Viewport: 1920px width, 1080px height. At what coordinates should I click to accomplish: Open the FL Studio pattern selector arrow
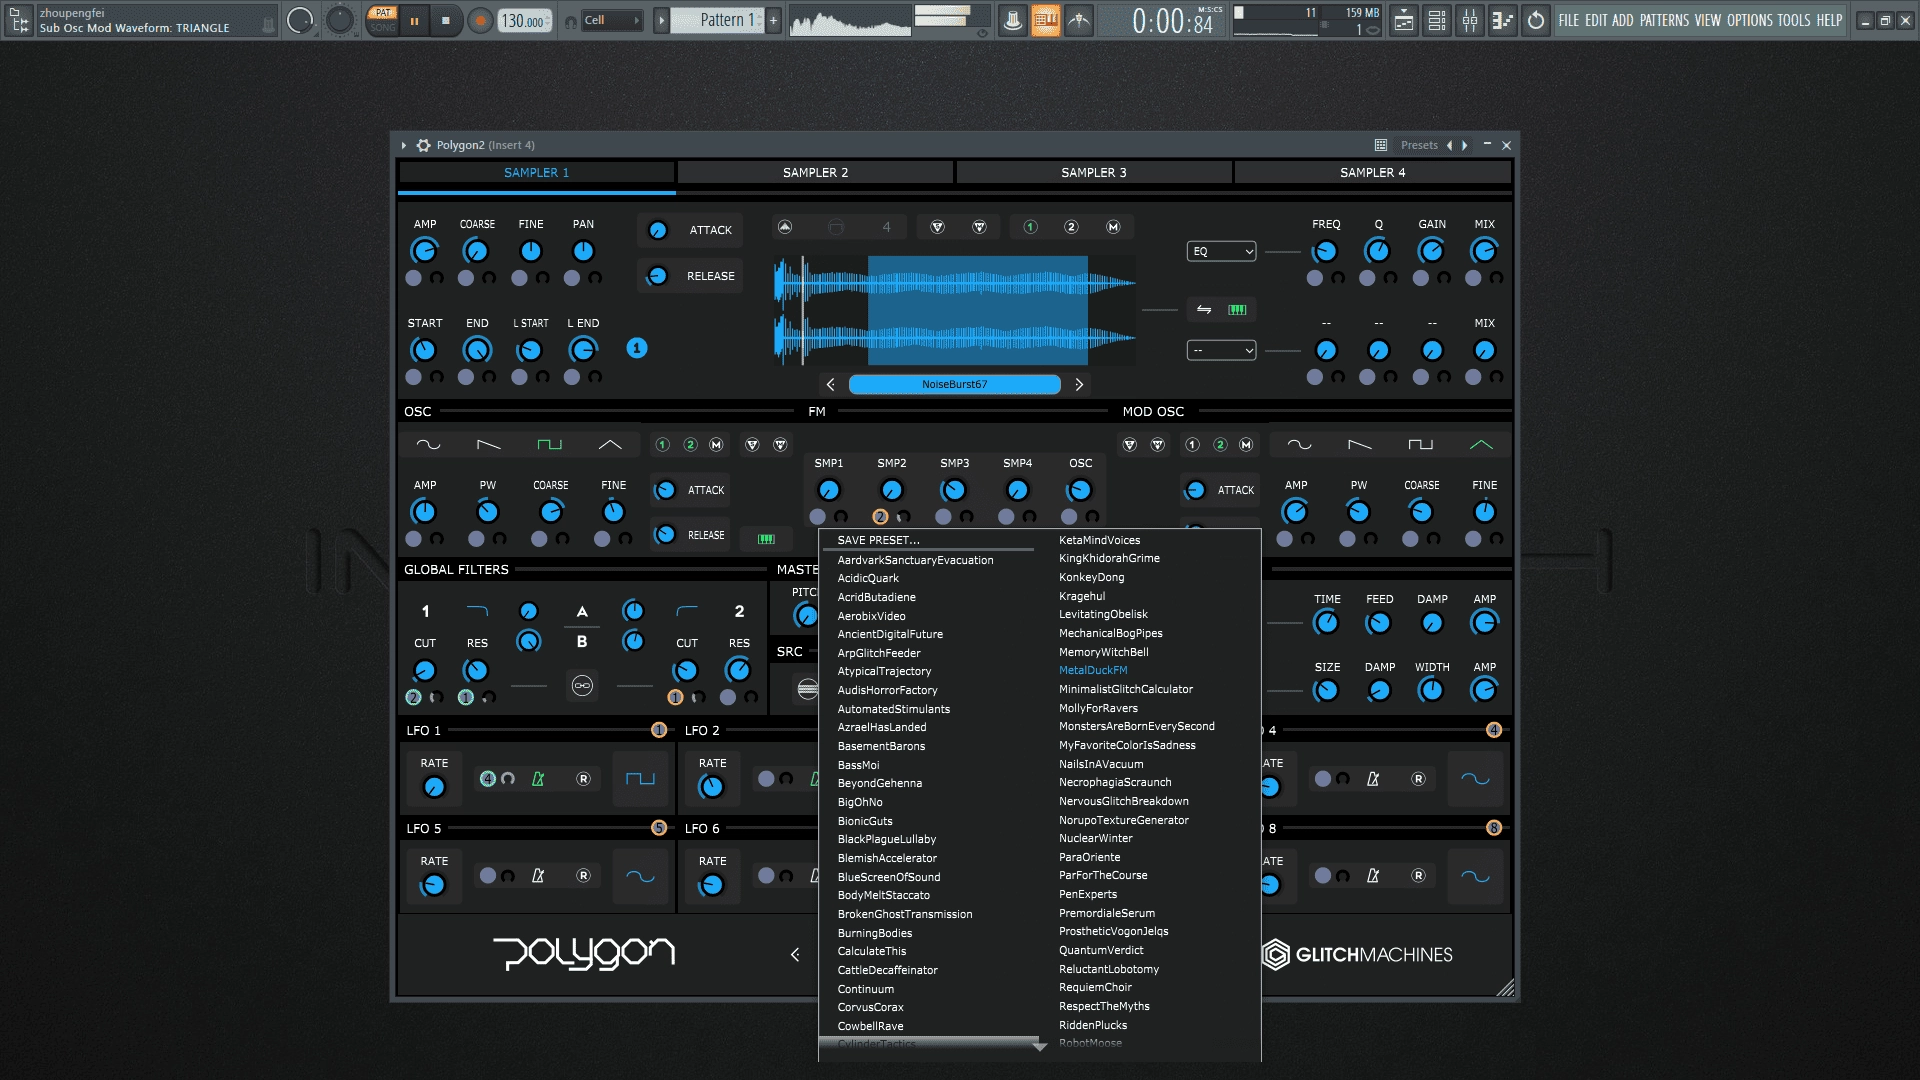[x=661, y=20]
